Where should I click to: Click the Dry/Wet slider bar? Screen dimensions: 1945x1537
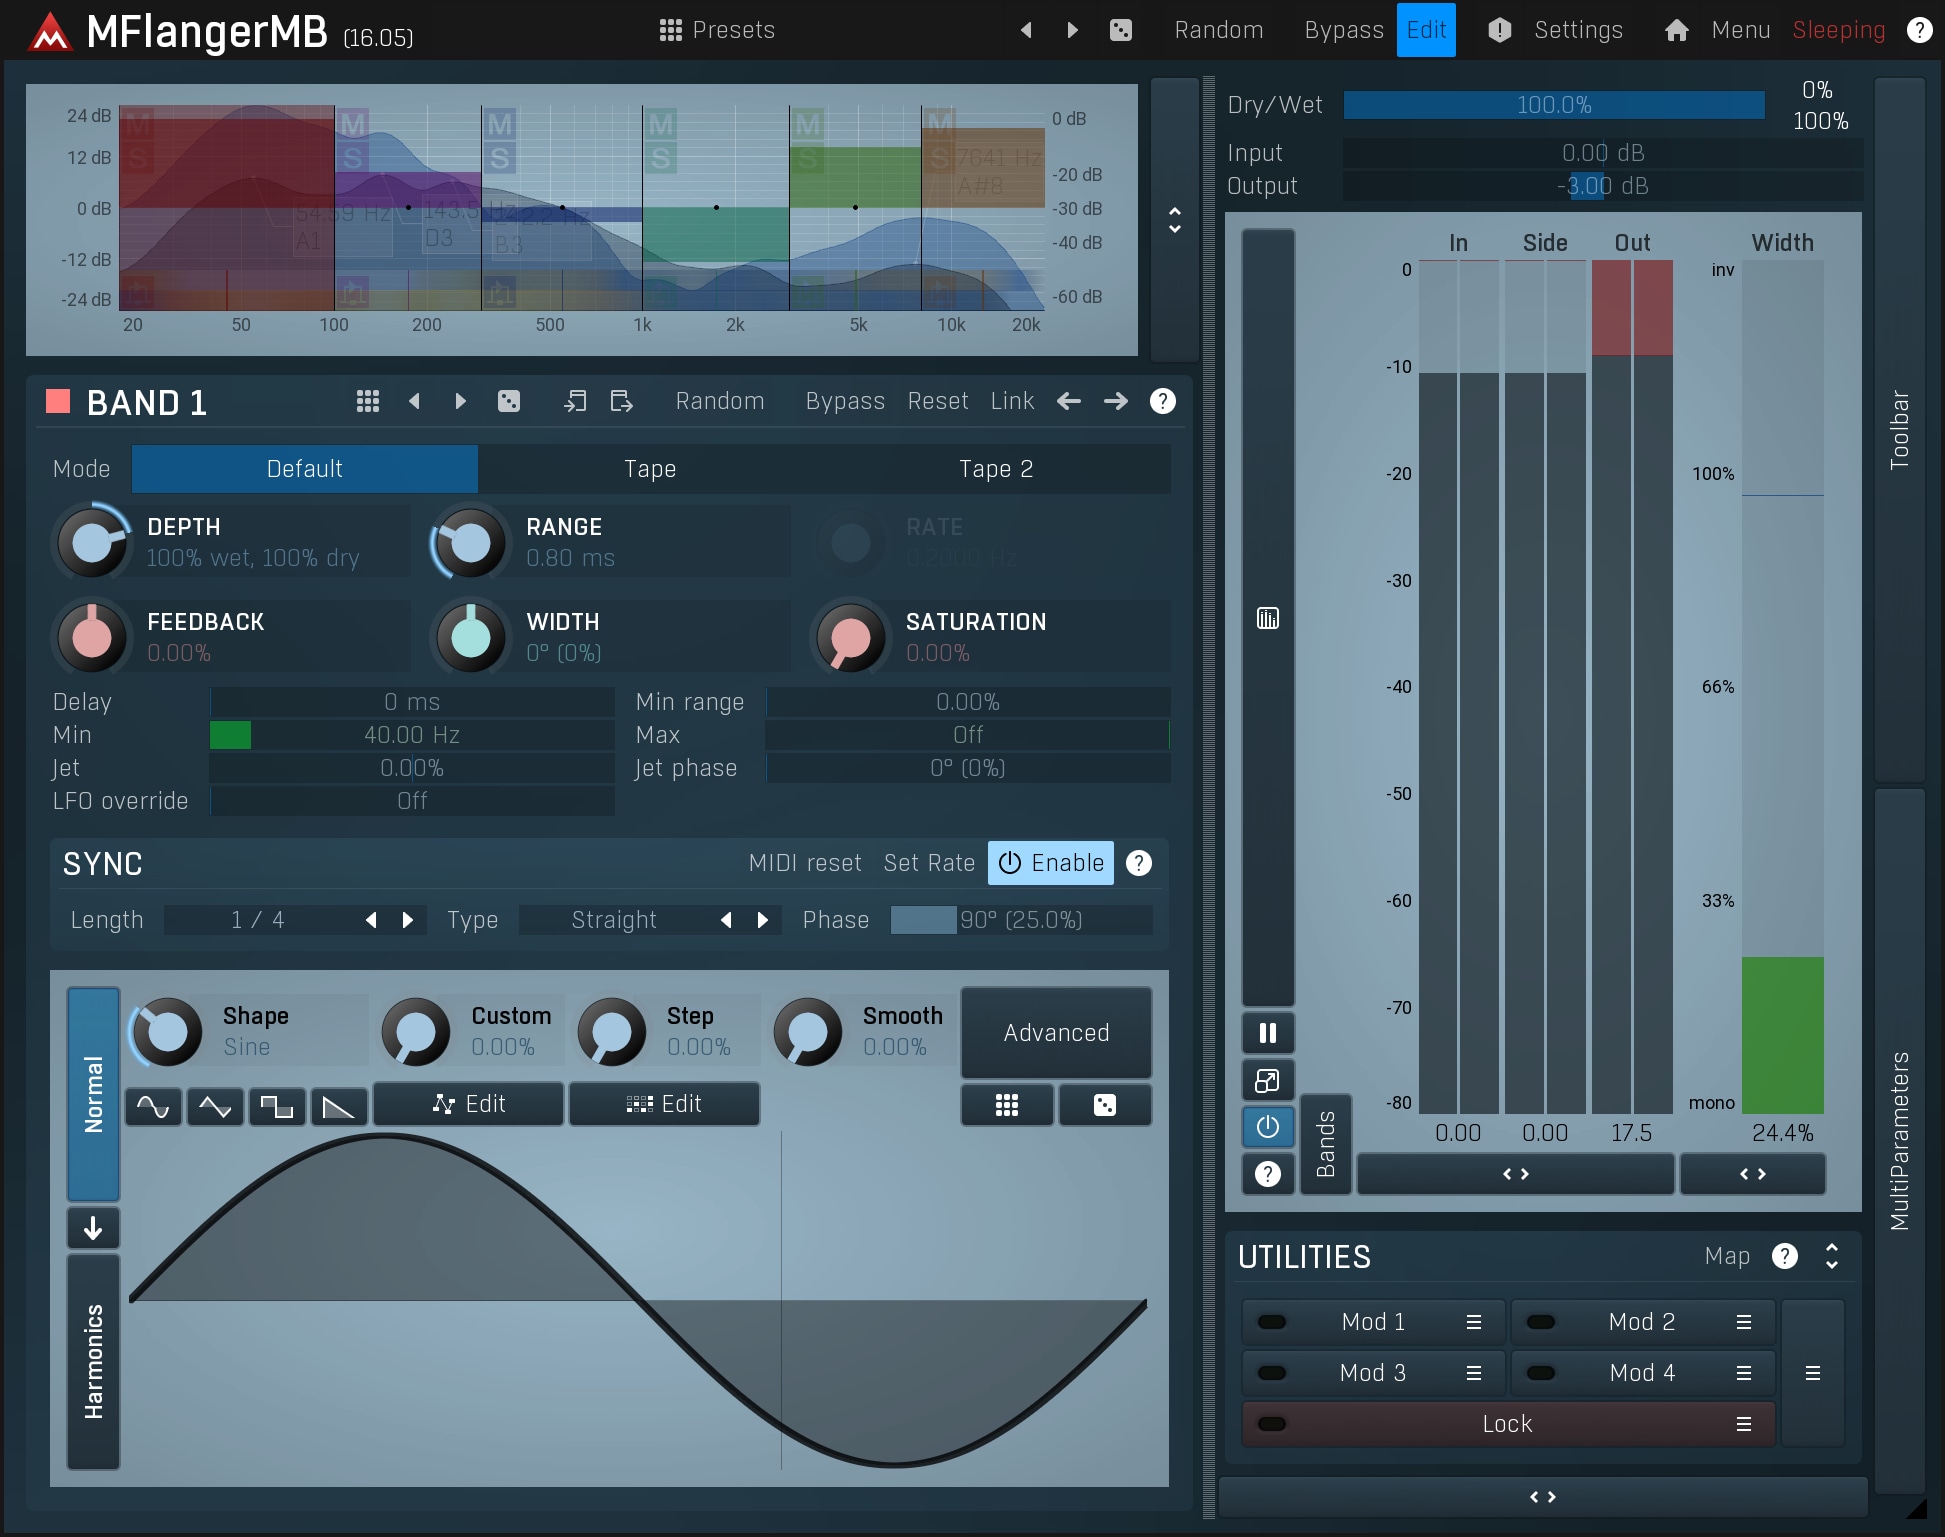click(1554, 105)
